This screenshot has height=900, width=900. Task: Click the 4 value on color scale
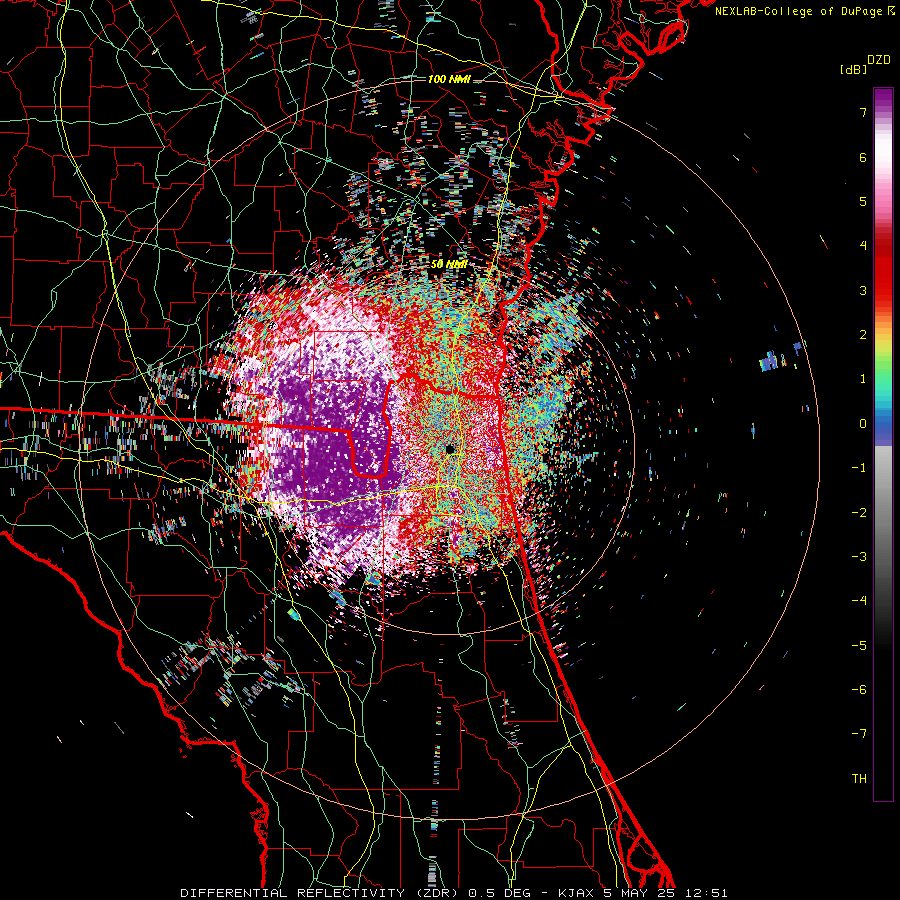pyautogui.click(x=863, y=246)
